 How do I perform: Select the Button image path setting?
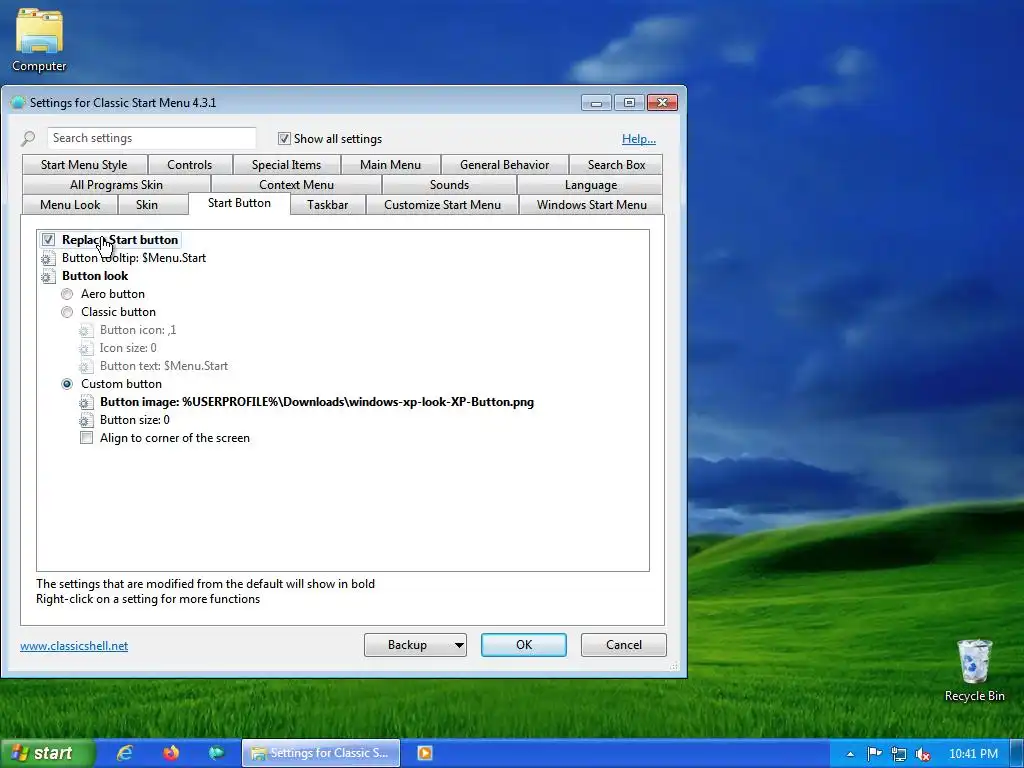(x=317, y=402)
